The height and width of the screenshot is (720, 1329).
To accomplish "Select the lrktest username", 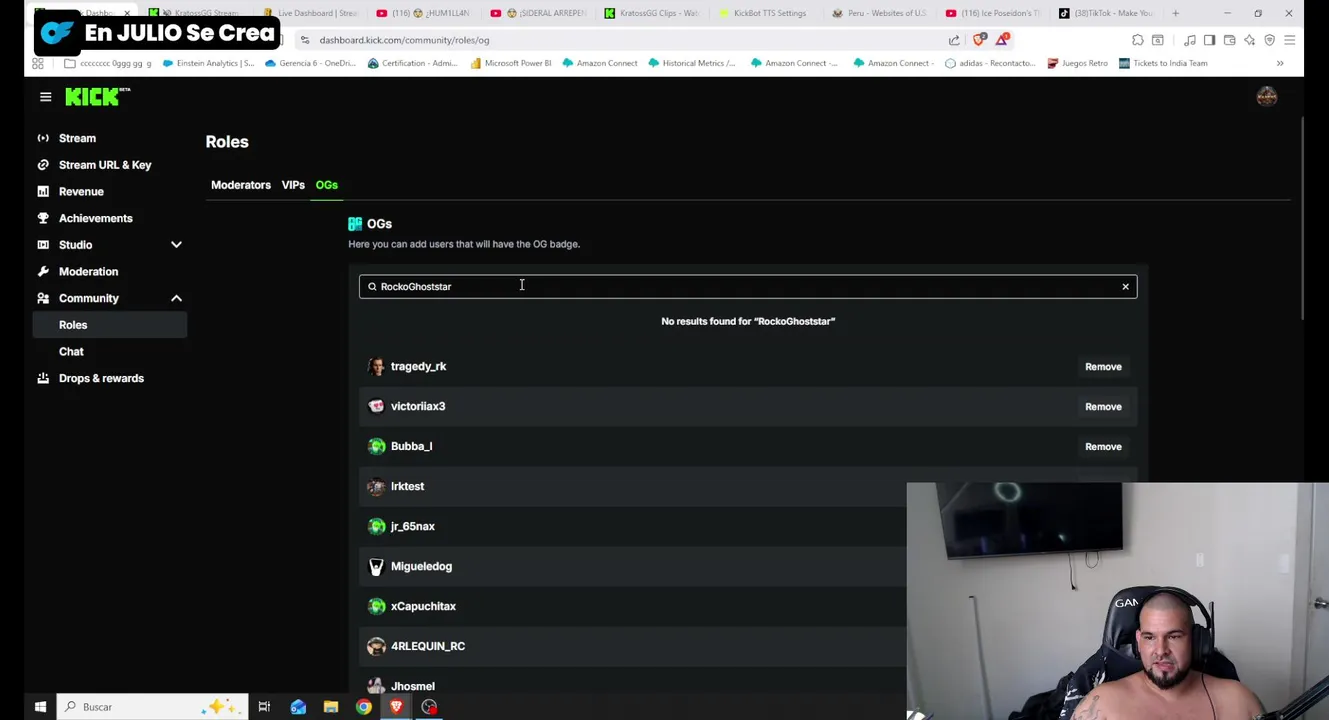I will coord(407,487).
